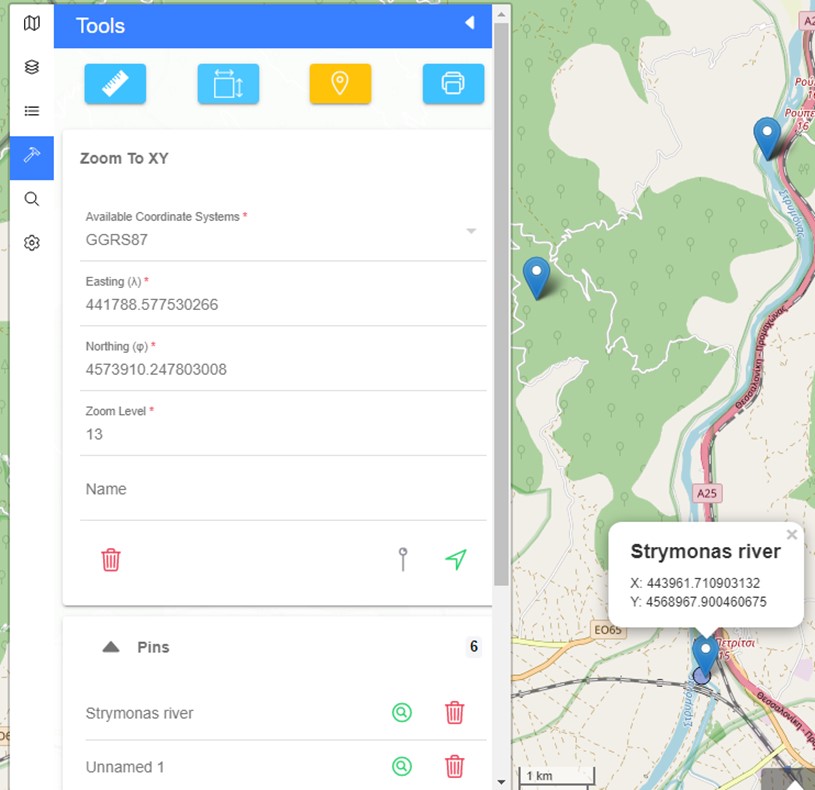This screenshot has height=790, width=815.
Task: Click the Northing value field
Action: coord(280,369)
